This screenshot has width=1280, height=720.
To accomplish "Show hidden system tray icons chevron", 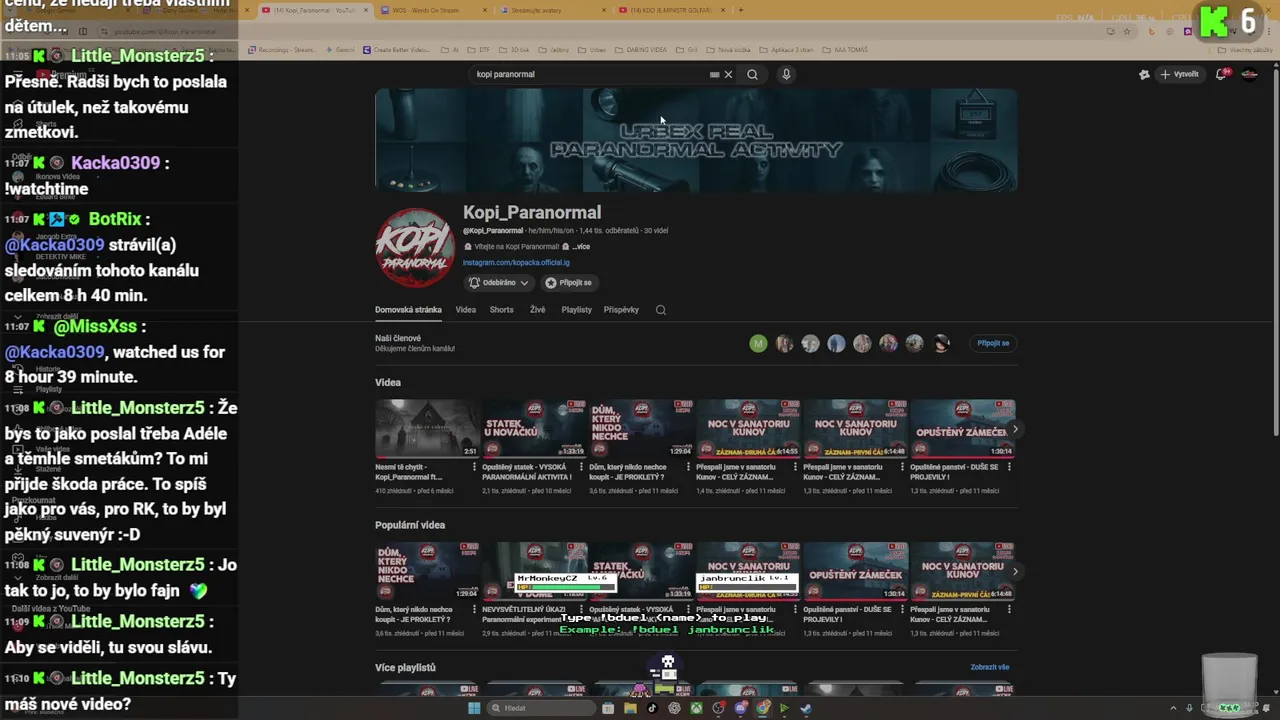I will 1174,708.
